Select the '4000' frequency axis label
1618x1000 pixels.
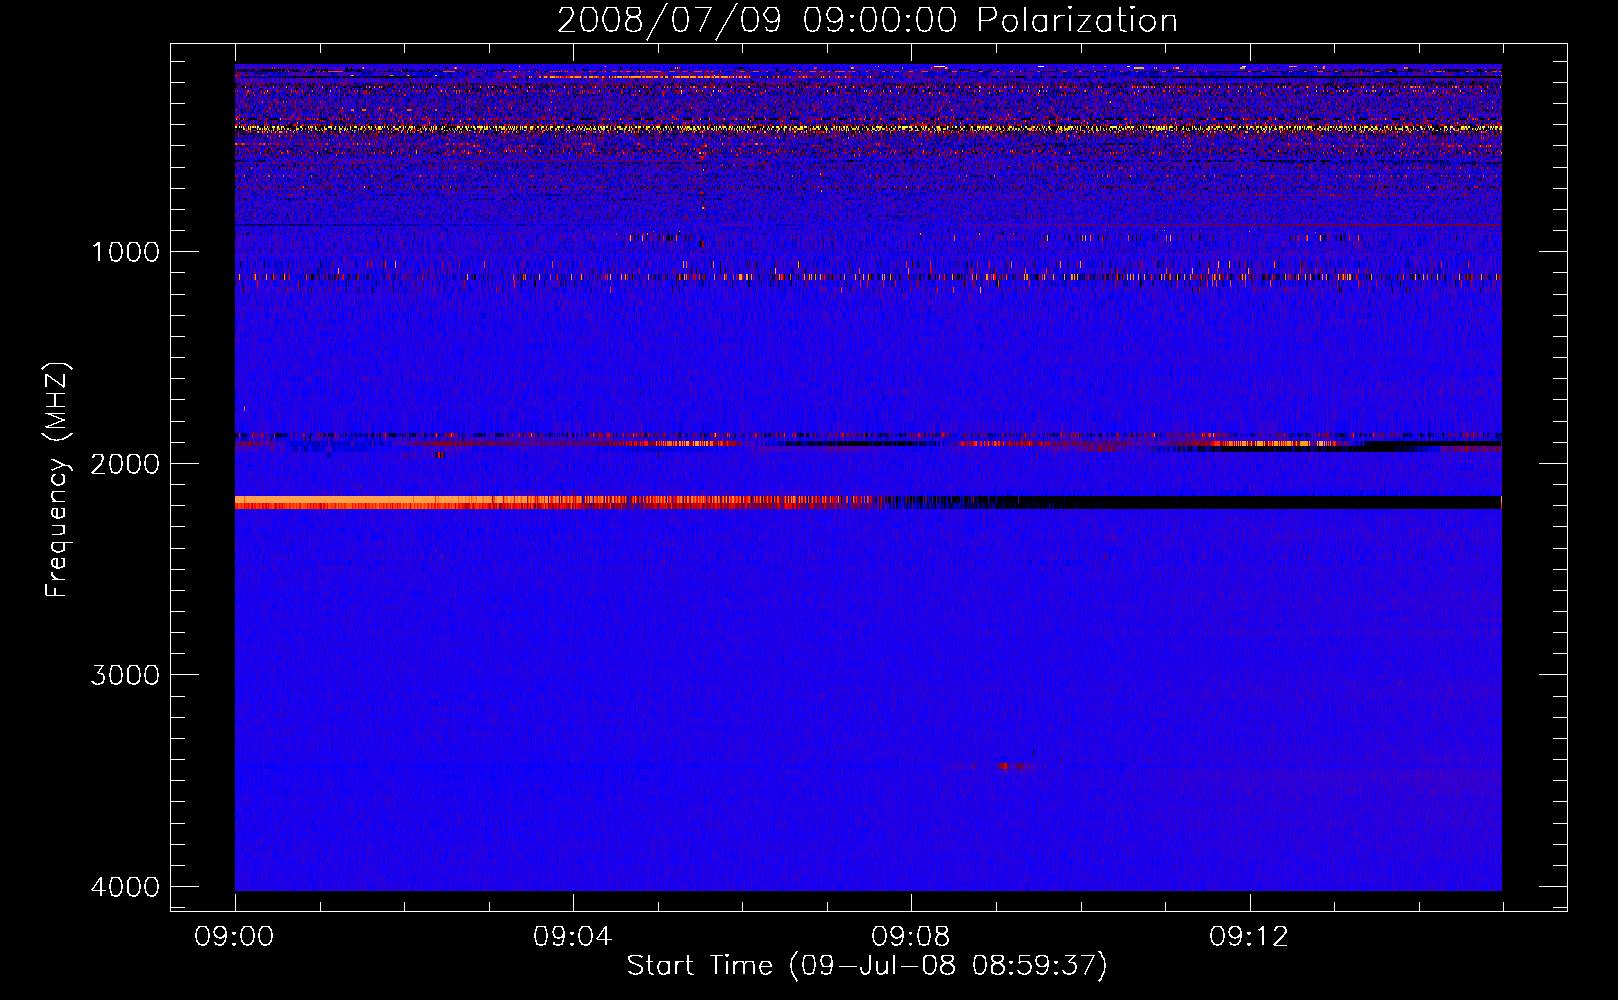125,887
